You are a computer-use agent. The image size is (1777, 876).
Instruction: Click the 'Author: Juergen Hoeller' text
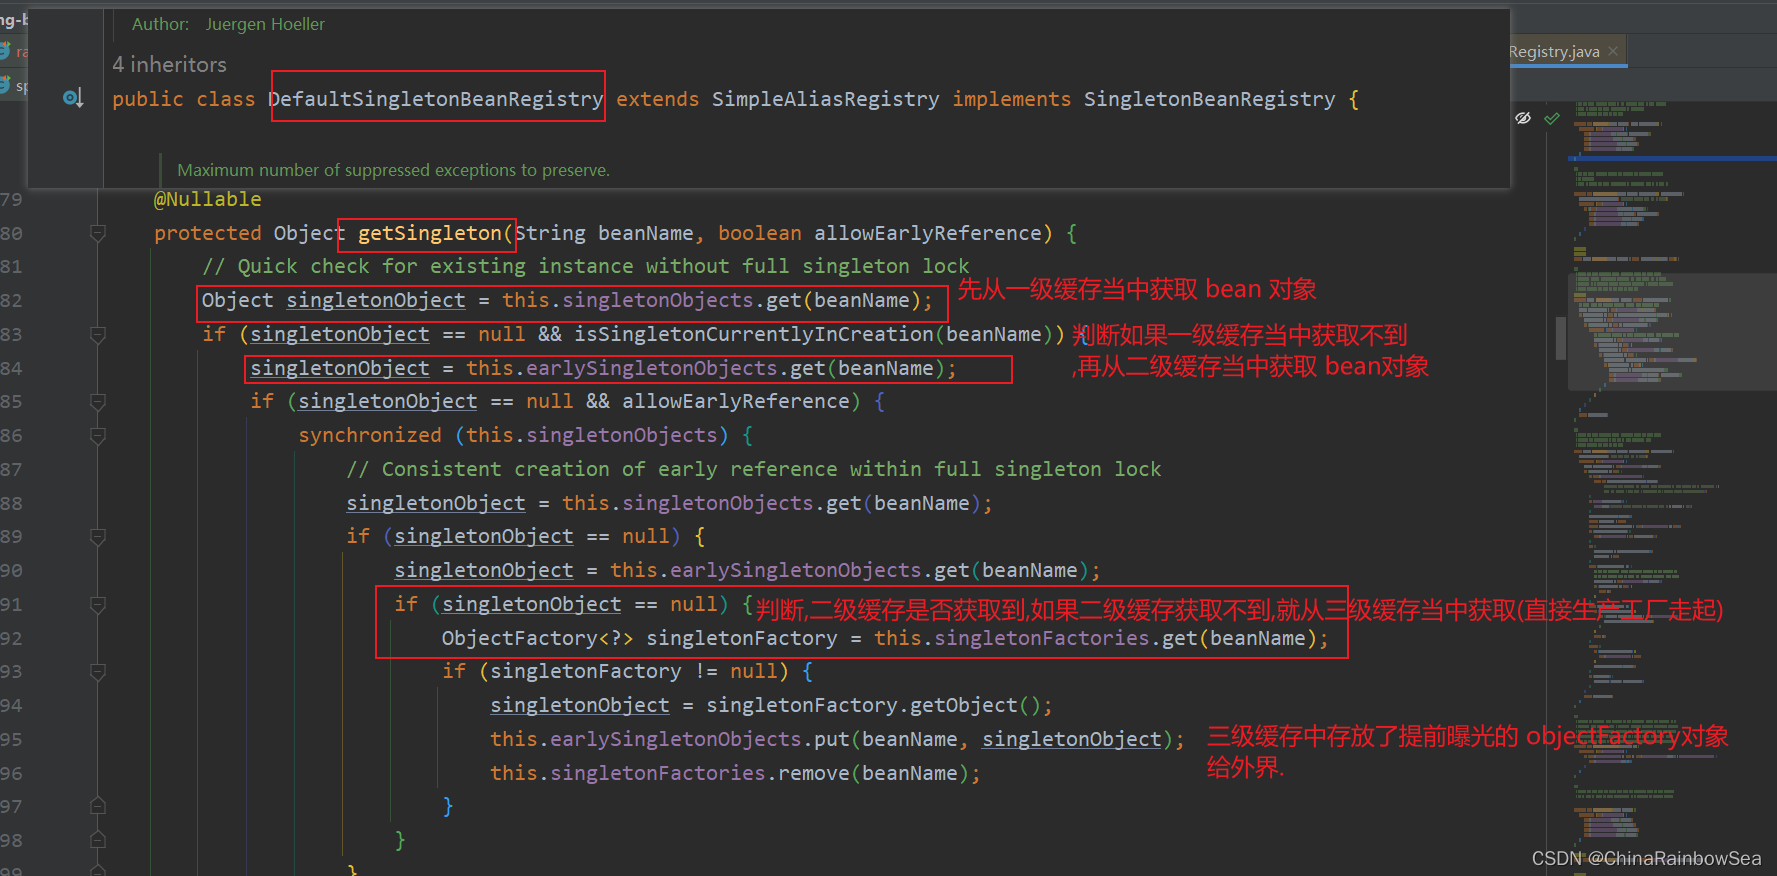(x=228, y=24)
